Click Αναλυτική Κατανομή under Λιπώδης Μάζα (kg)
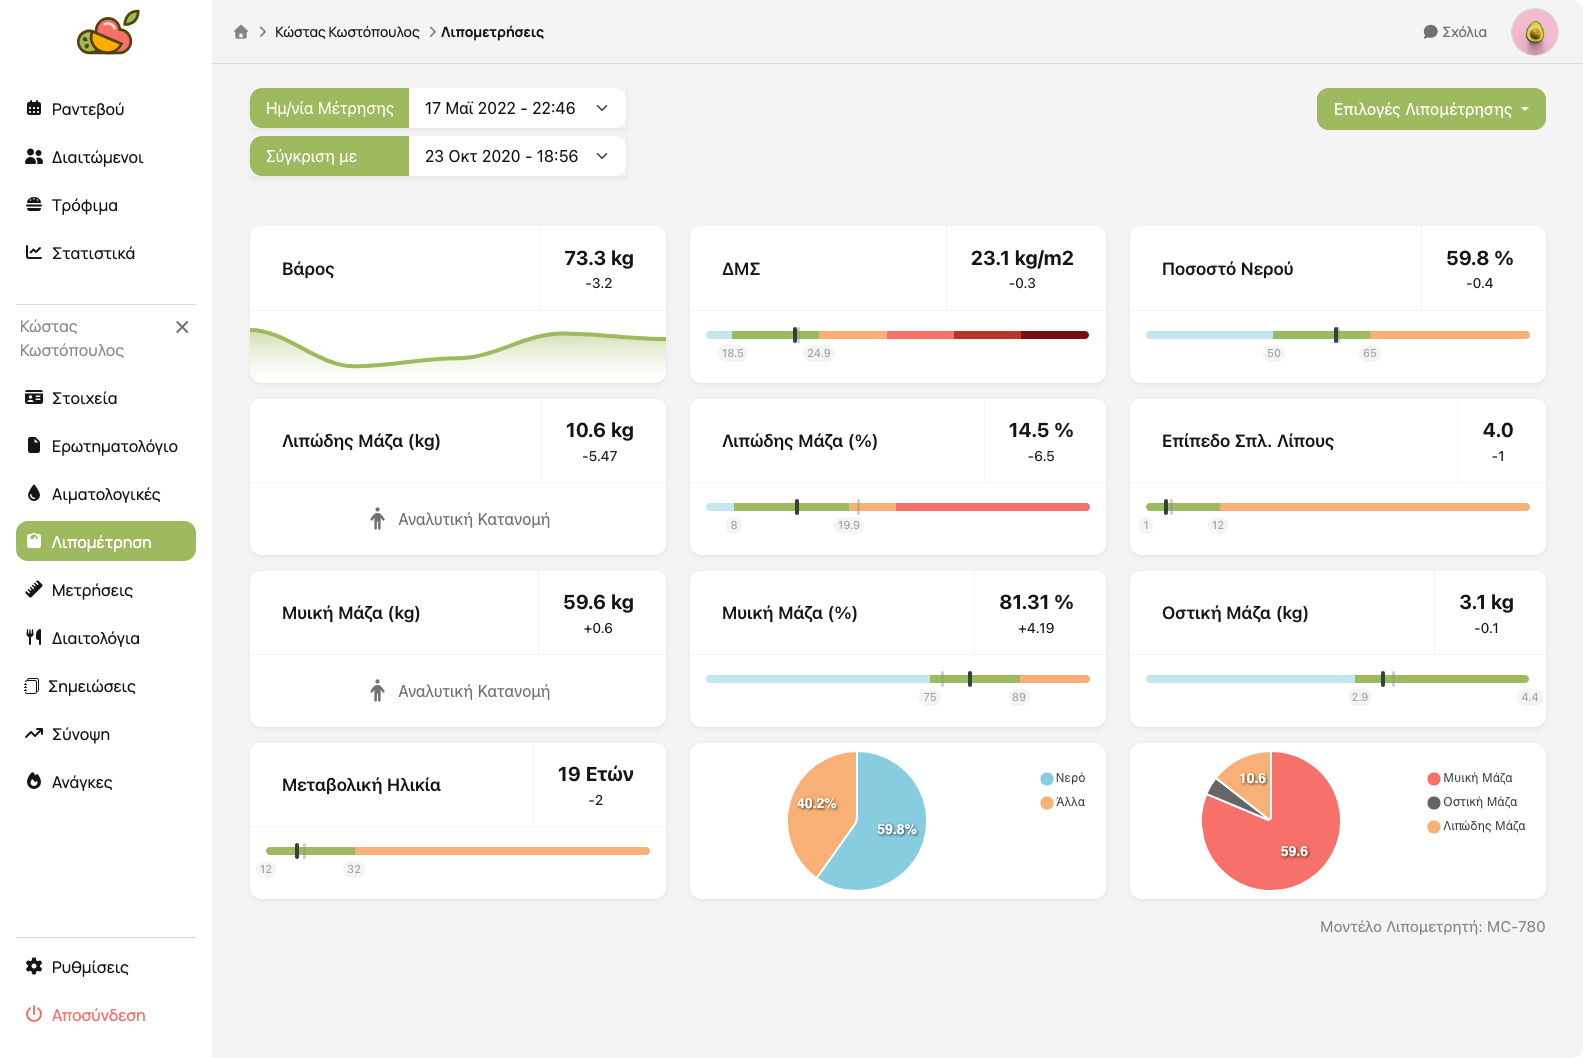 click(460, 519)
